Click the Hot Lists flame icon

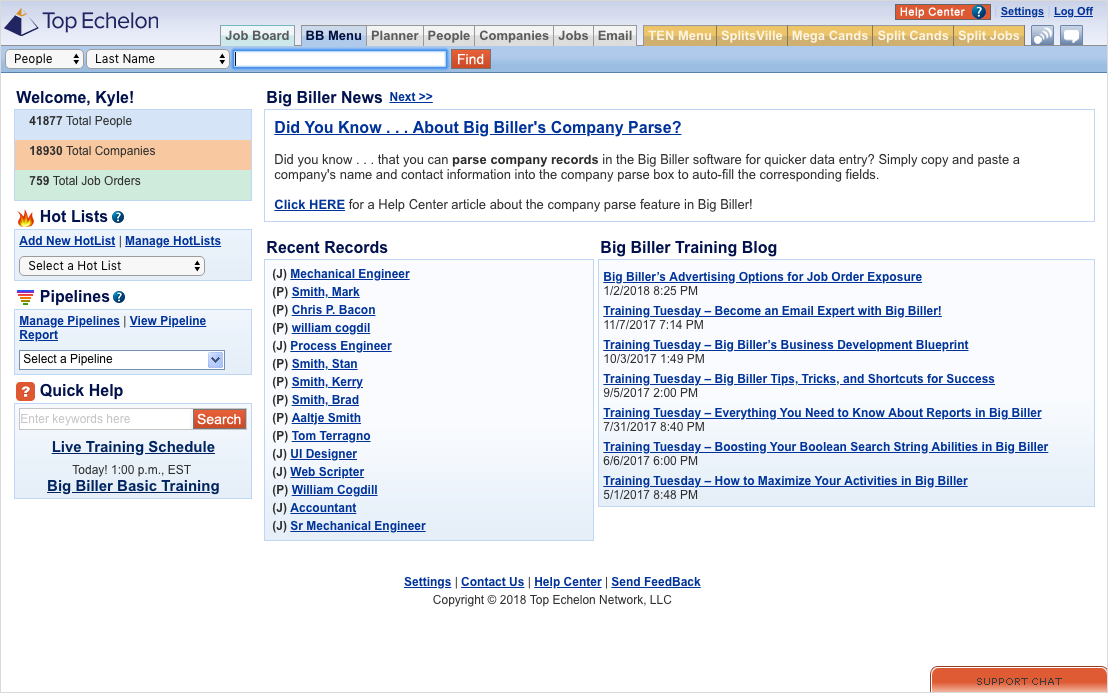point(26,218)
